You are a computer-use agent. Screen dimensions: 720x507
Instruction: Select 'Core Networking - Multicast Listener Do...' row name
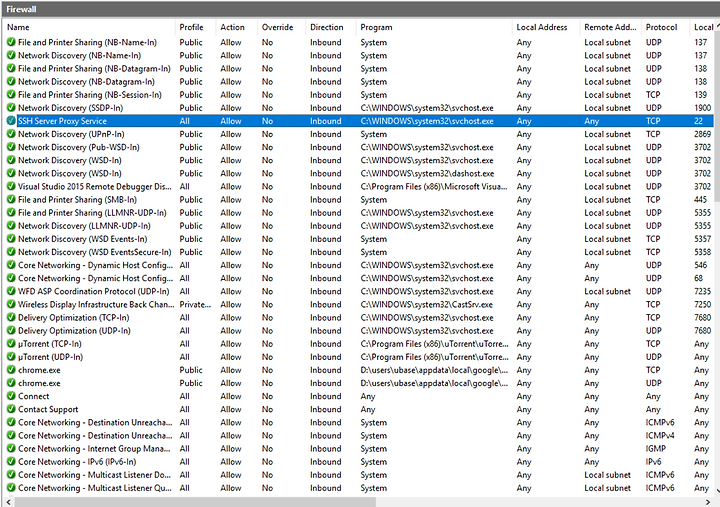pos(94,475)
